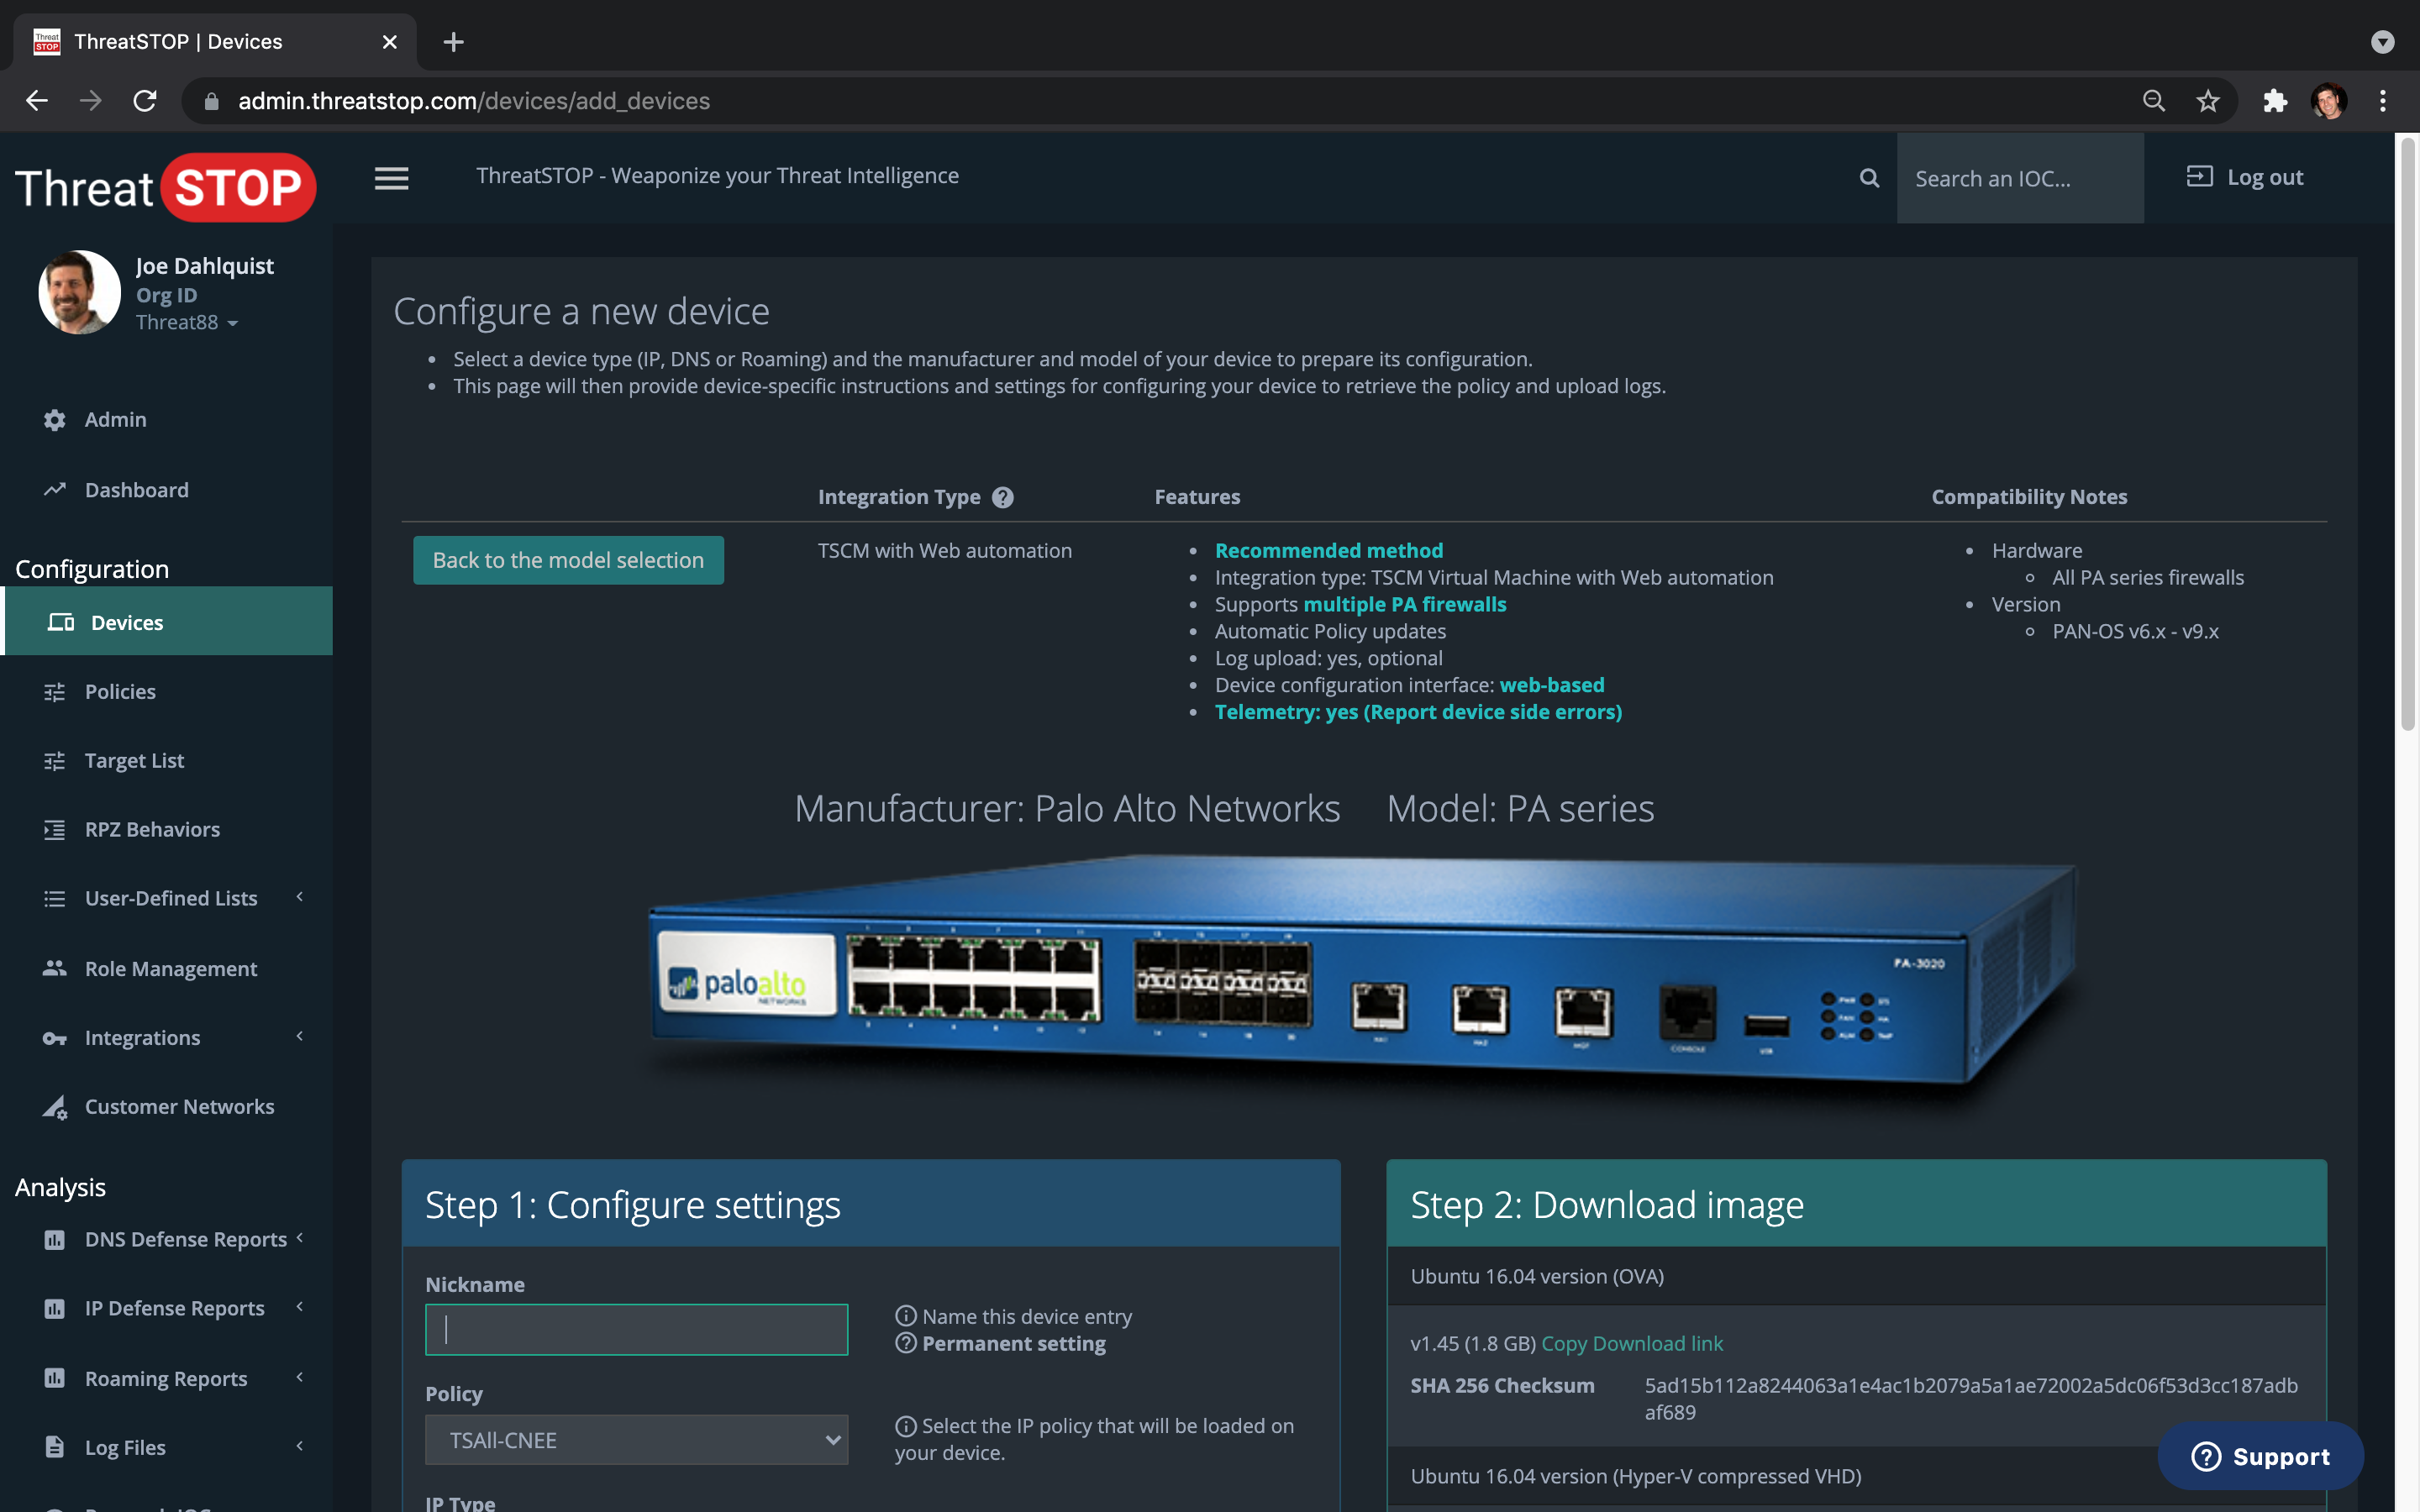
Task: Go back with browser back arrow
Action: click(37, 101)
